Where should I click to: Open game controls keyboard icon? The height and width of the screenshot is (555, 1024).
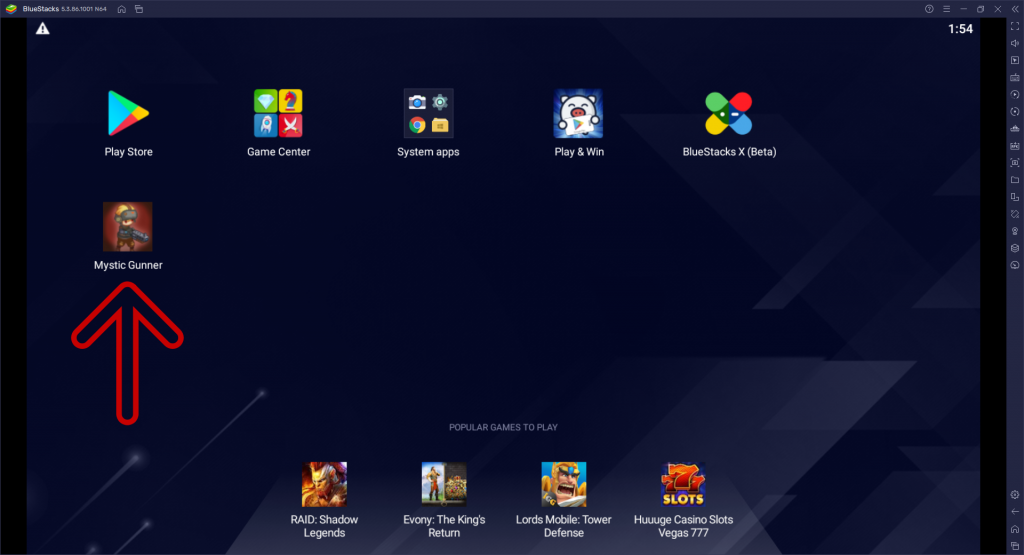[x=1015, y=78]
